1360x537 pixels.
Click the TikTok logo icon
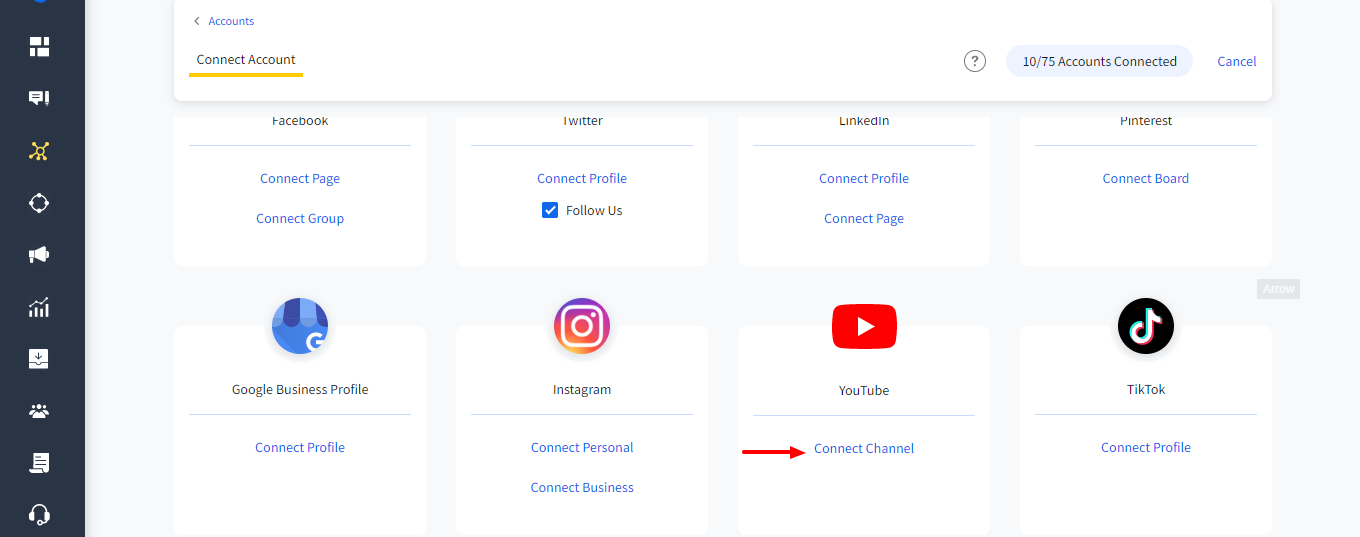coord(1146,326)
